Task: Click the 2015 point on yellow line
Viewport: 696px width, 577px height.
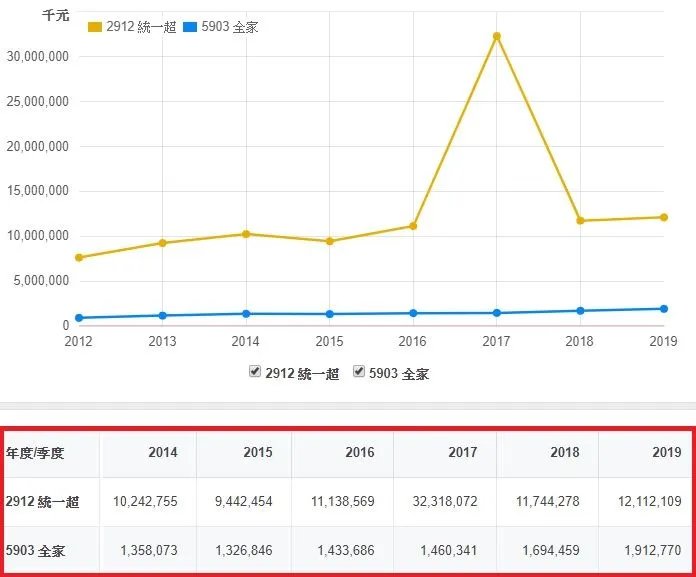Action: pyautogui.click(x=330, y=241)
